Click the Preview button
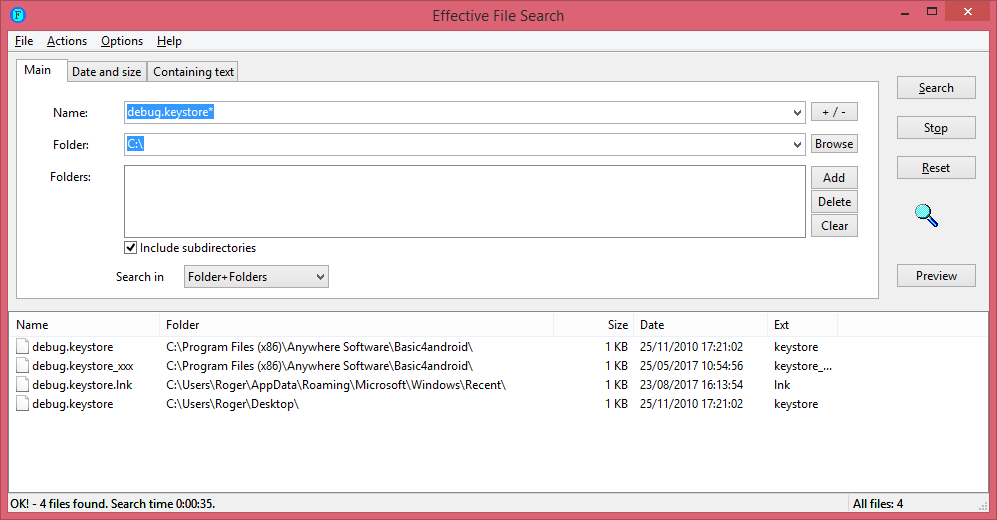Viewport: 997px width, 520px height. pyautogui.click(x=936, y=276)
